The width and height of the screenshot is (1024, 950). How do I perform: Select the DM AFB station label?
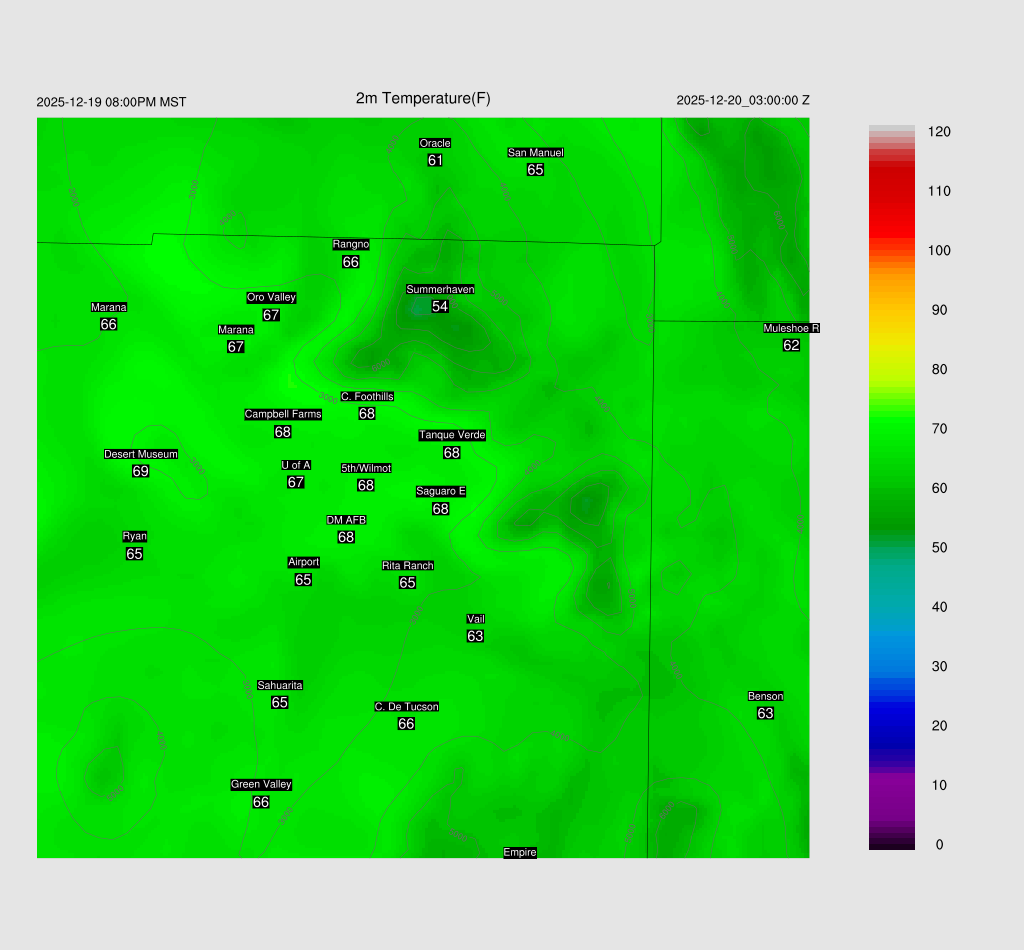pyautogui.click(x=346, y=520)
